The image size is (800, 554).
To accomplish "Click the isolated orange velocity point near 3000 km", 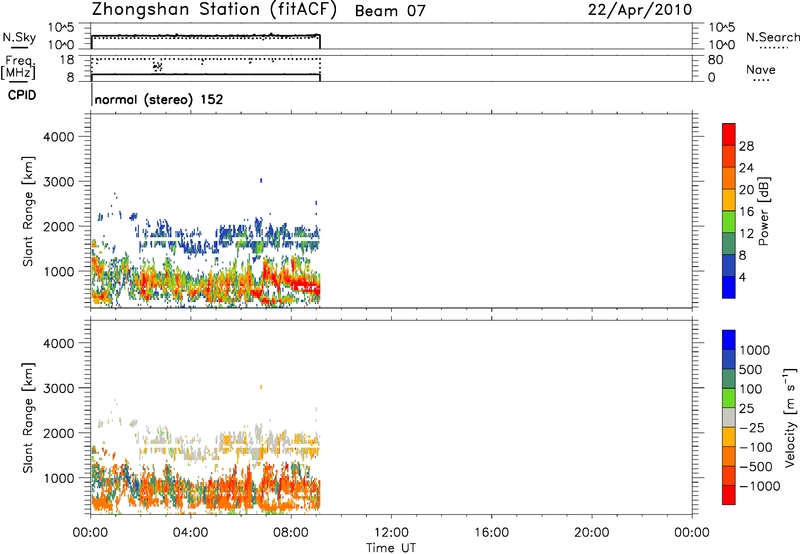I will tap(261, 387).
